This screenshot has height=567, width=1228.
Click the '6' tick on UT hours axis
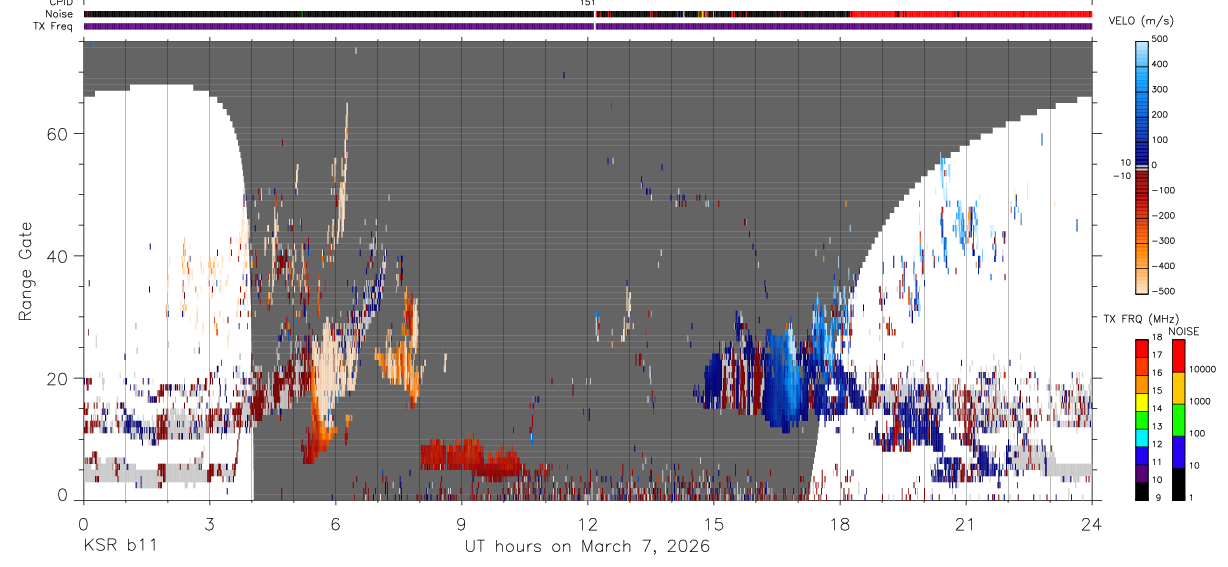pyautogui.click(x=336, y=523)
